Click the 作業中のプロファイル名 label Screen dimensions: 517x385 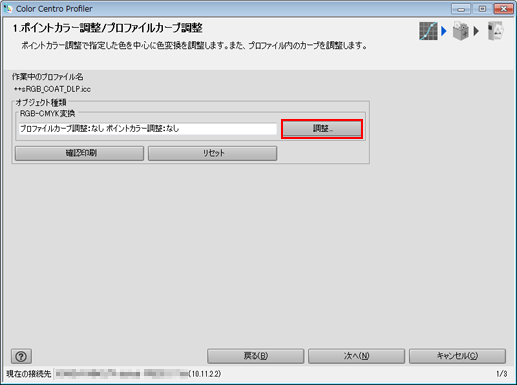click(x=48, y=77)
